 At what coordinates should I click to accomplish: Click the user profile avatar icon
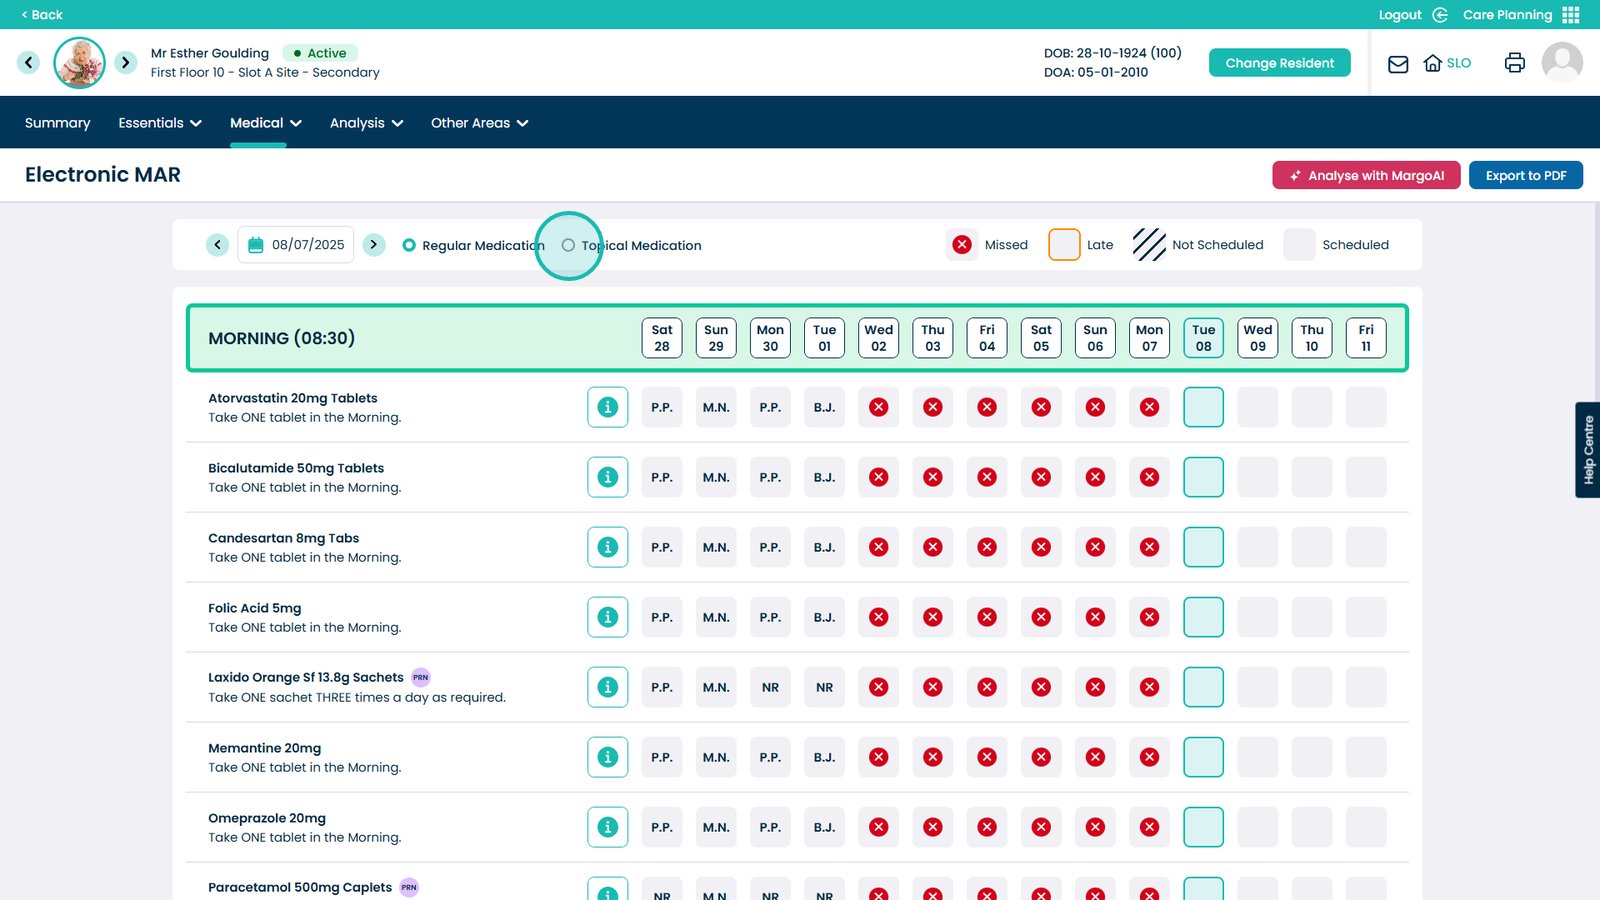[x=1561, y=63]
